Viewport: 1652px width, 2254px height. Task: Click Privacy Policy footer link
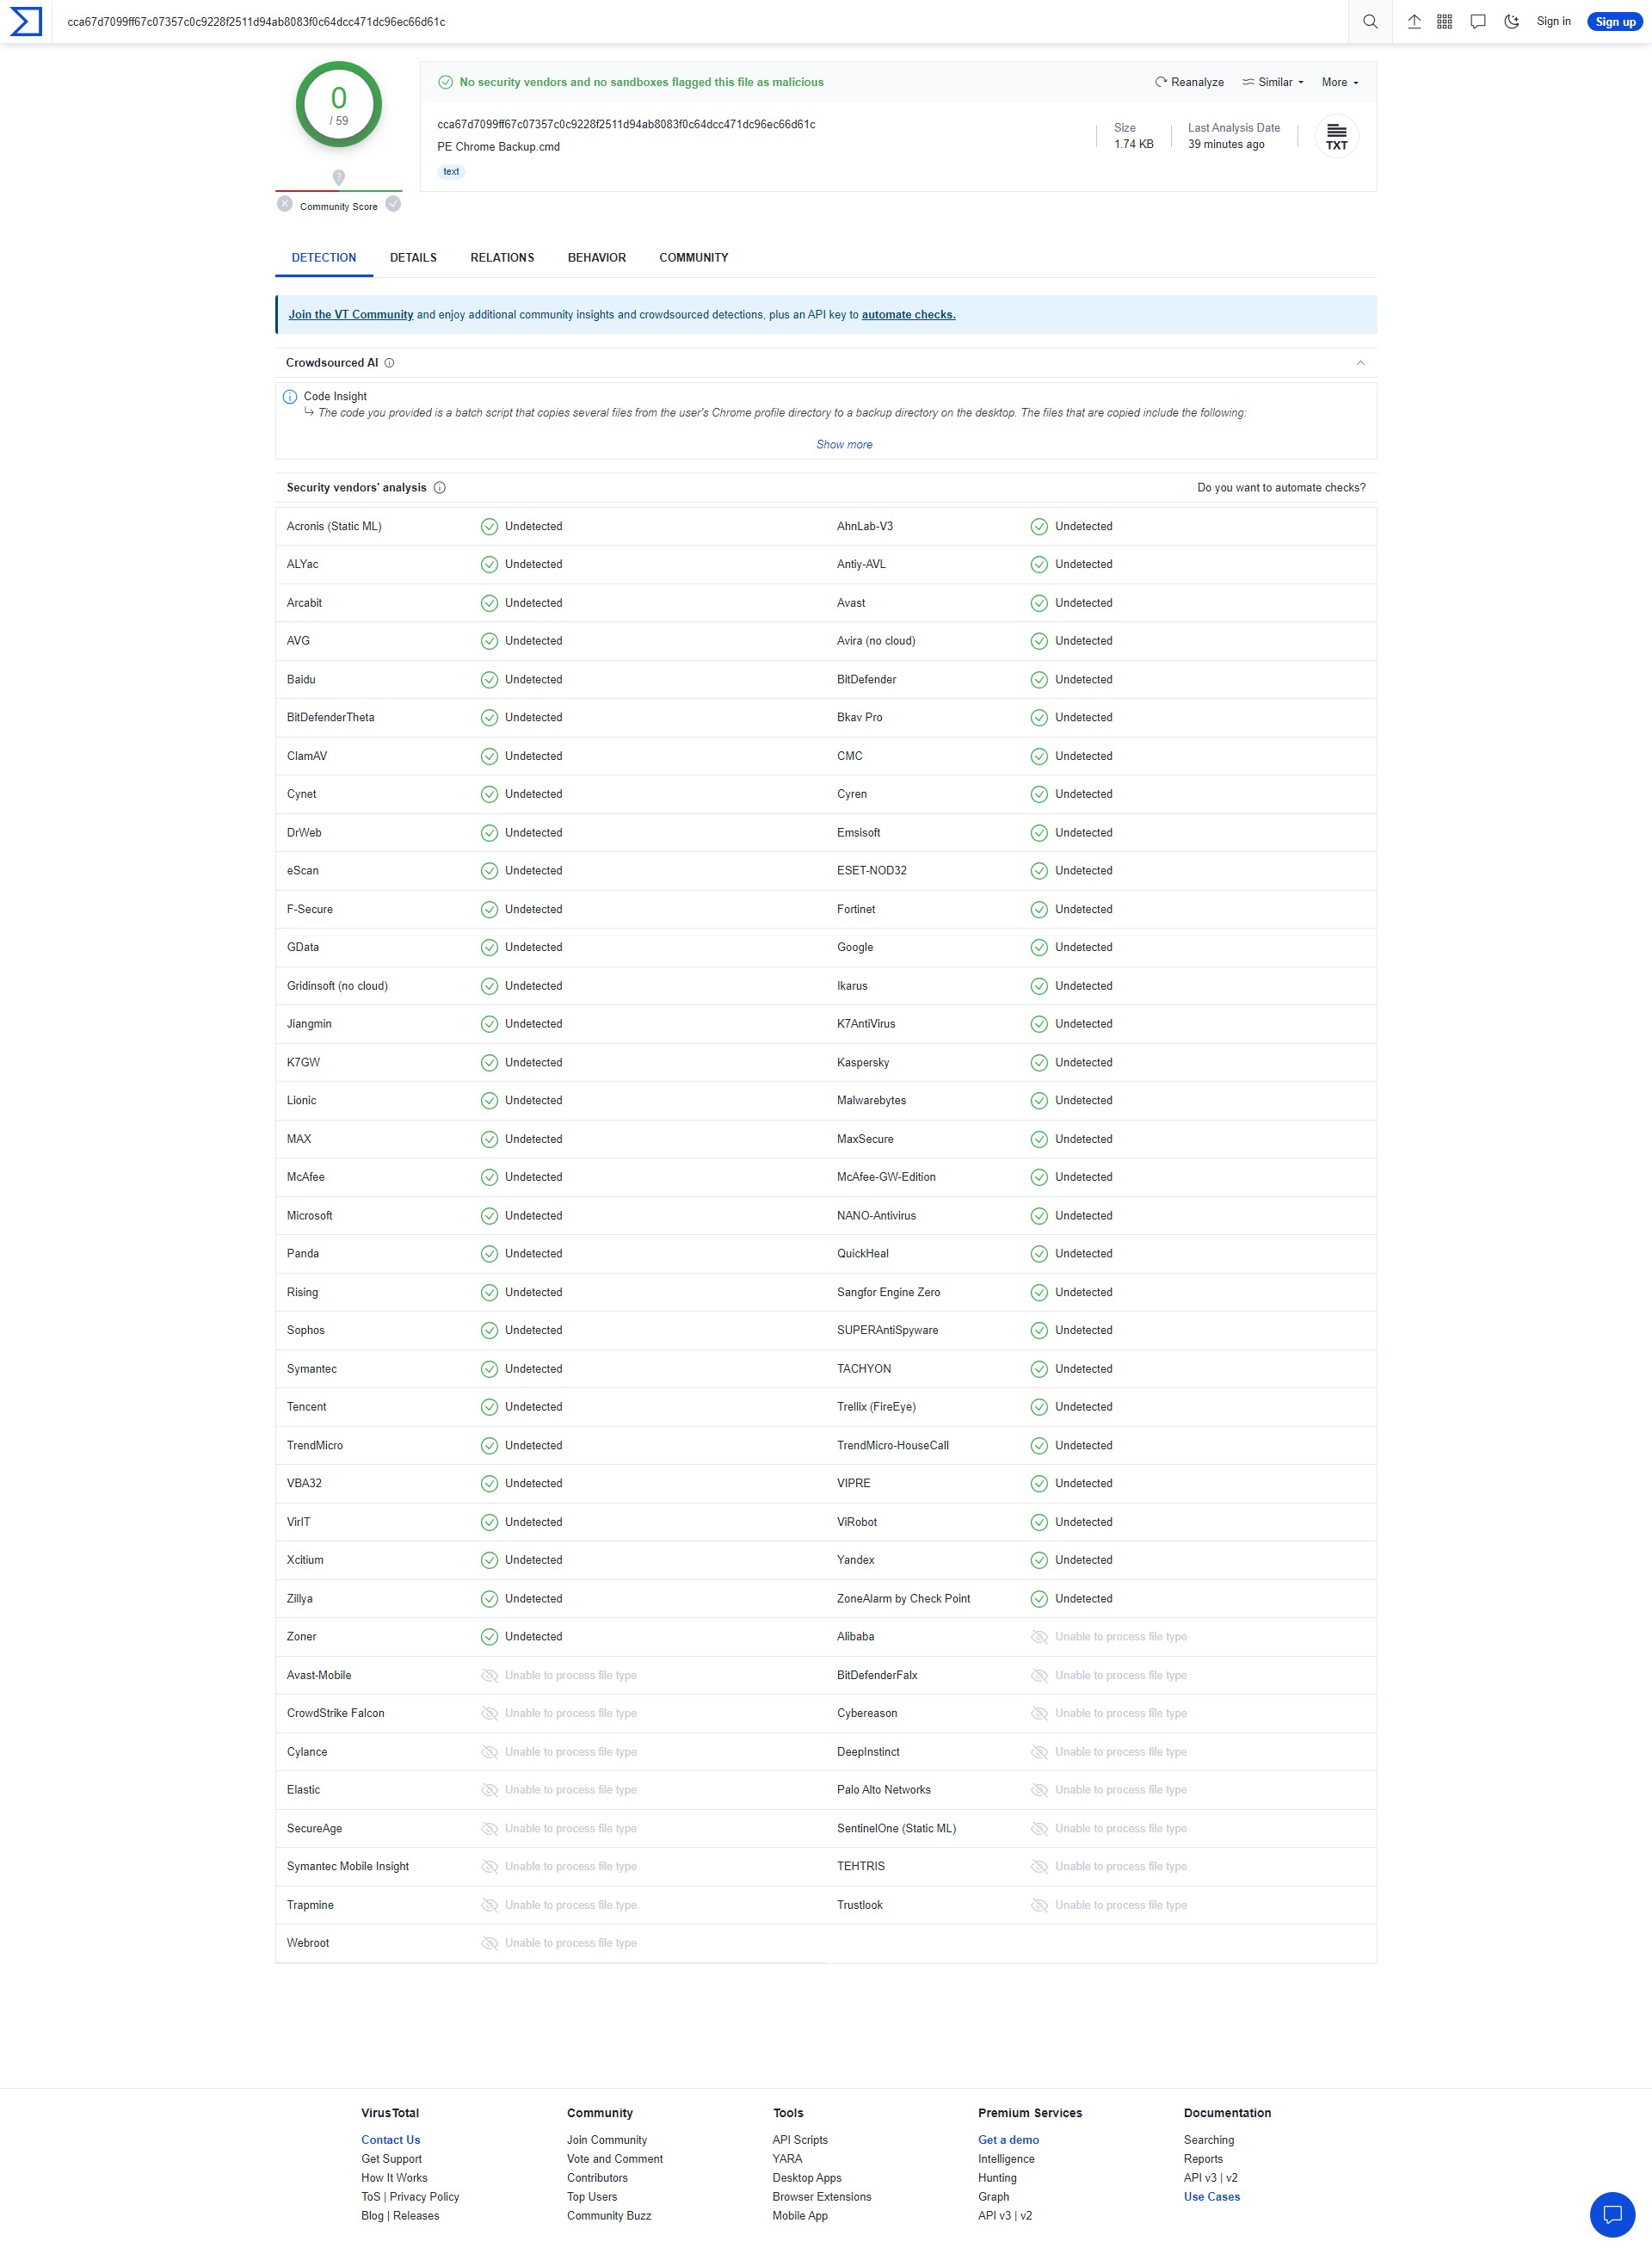424,2197
